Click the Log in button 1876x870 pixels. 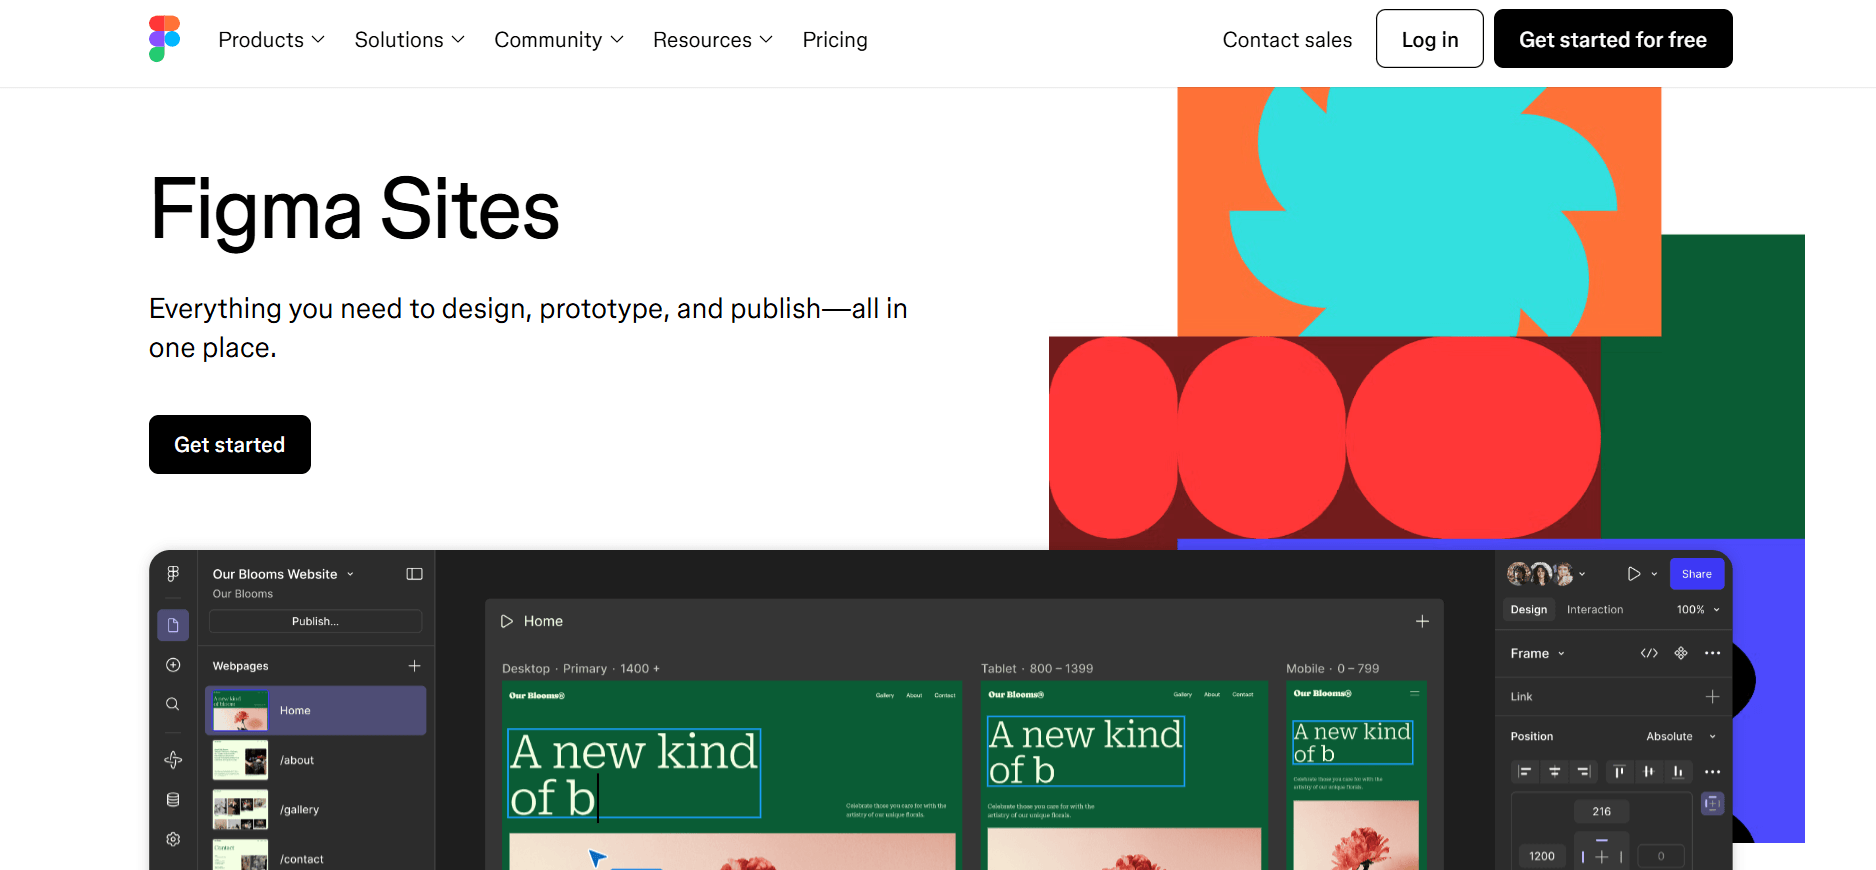click(1429, 39)
